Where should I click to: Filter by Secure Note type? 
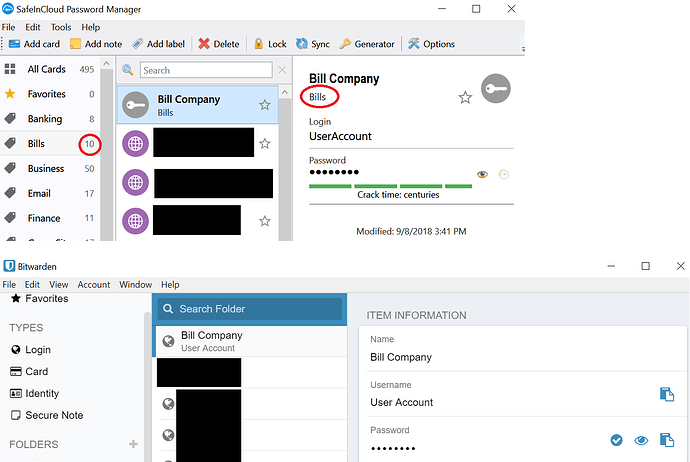(x=47, y=415)
